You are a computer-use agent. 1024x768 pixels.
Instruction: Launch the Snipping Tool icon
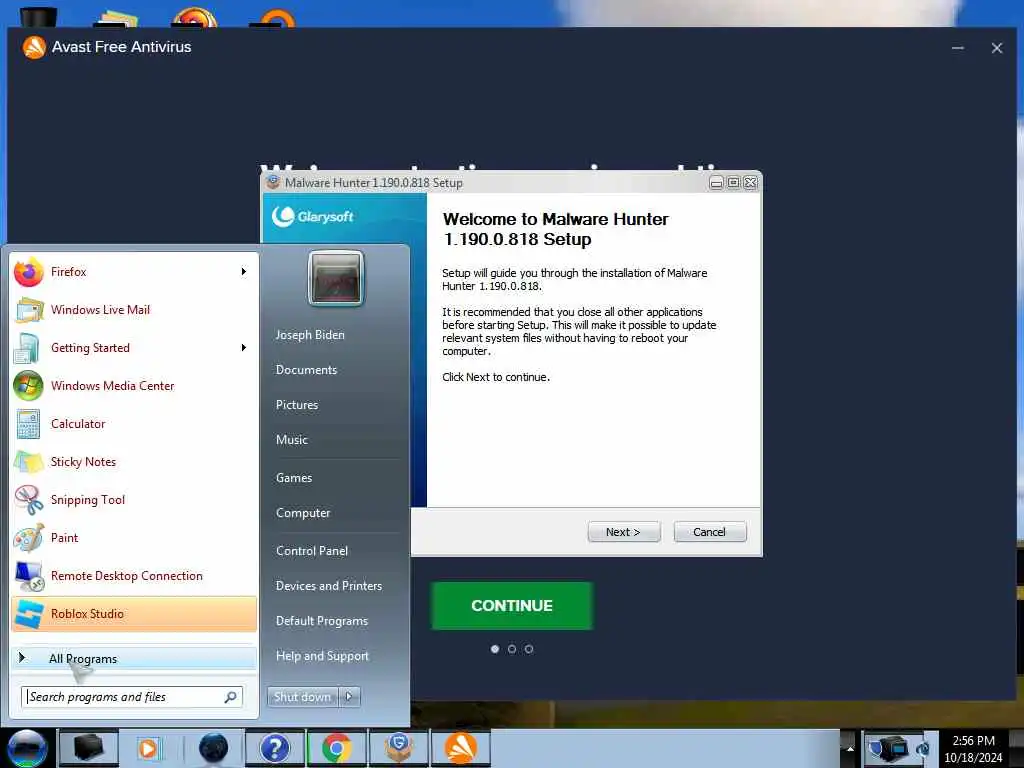pos(29,500)
